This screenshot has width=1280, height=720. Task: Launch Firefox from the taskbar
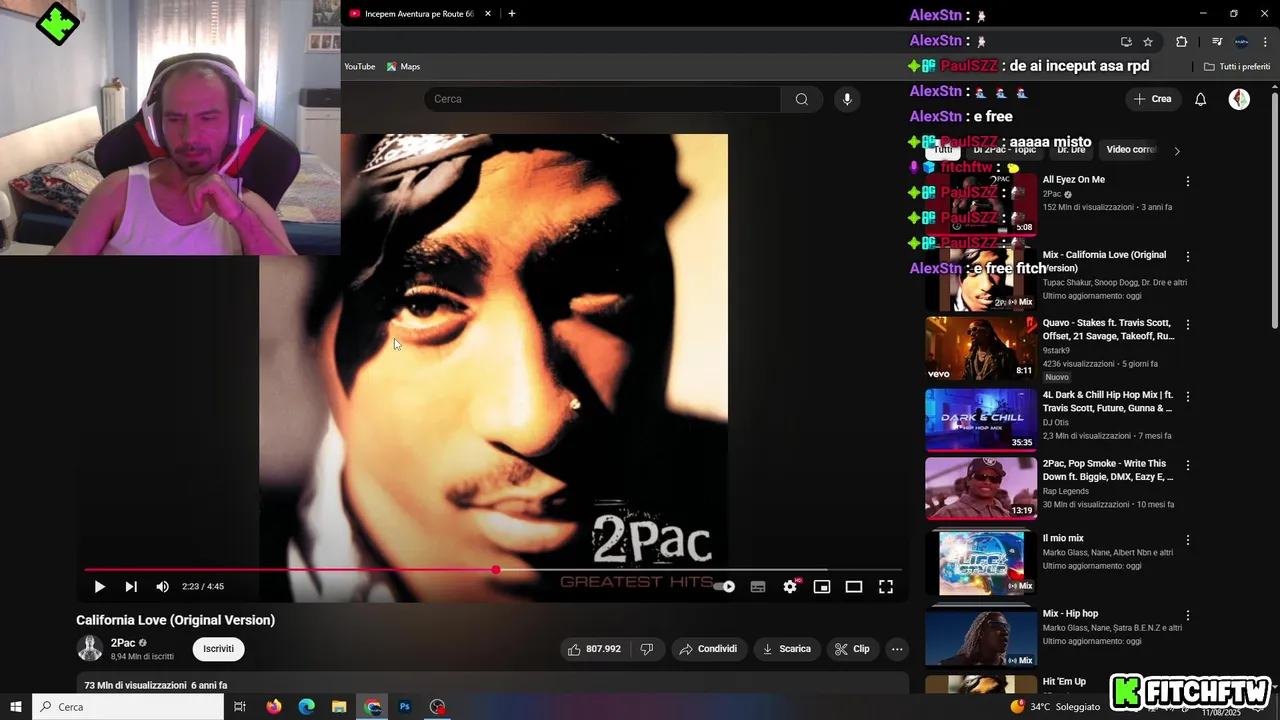274,707
